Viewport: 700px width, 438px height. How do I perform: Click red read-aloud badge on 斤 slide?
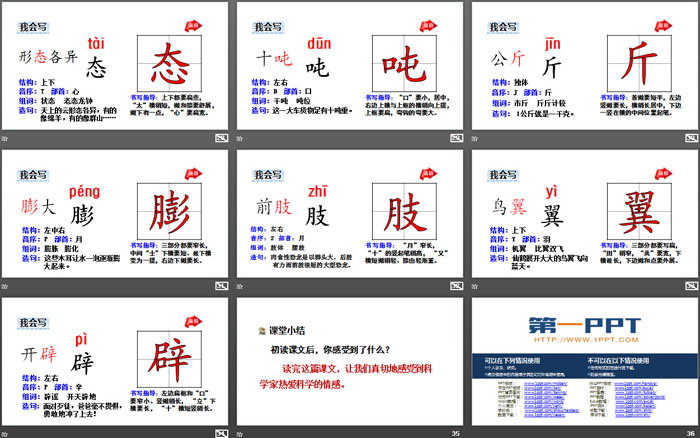point(663,26)
